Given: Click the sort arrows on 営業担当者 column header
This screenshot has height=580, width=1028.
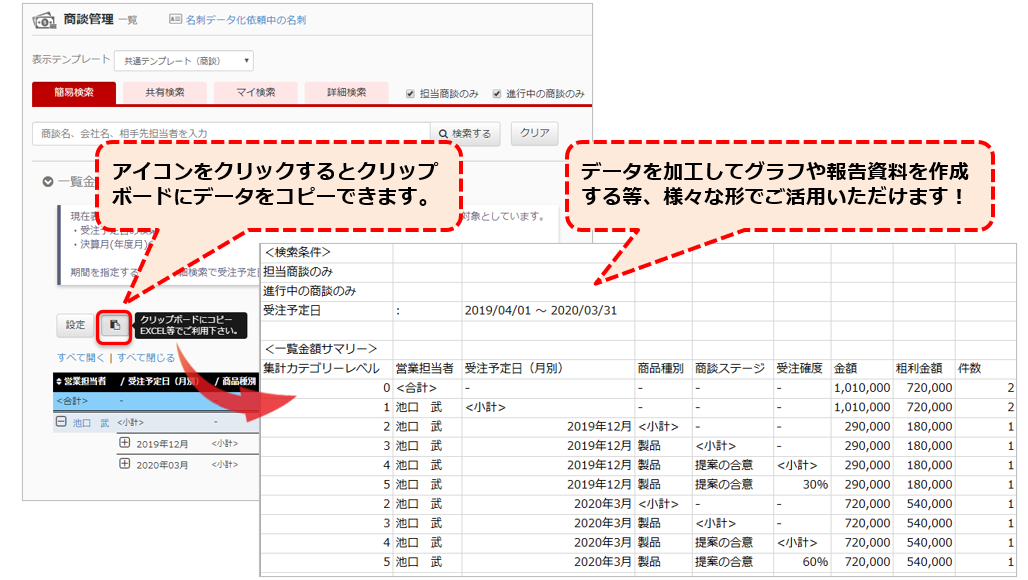Looking at the screenshot, I should click(x=60, y=381).
